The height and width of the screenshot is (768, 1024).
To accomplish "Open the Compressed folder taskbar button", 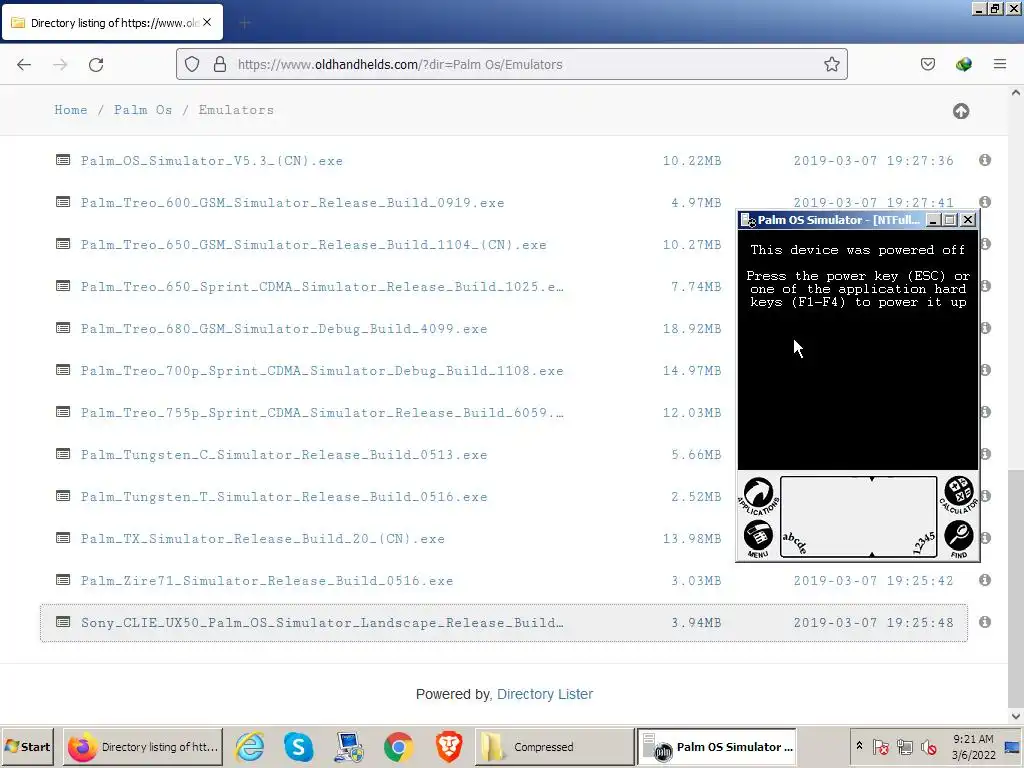I will pyautogui.click(x=554, y=746).
